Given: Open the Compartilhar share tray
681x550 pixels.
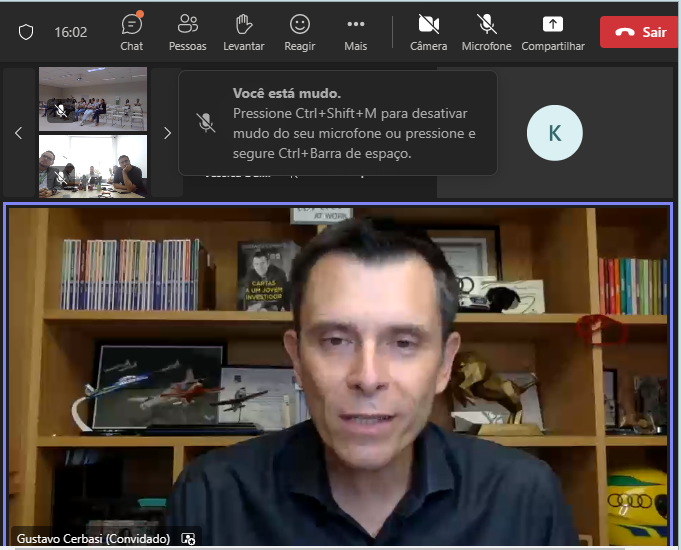Looking at the screenshot, I should 553,32.
